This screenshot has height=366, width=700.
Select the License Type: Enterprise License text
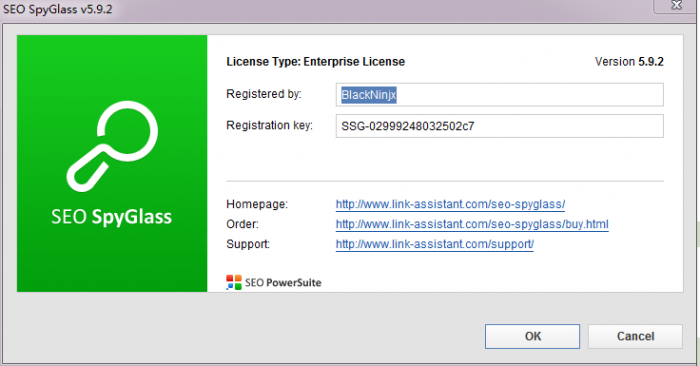(x=315, y=62)
